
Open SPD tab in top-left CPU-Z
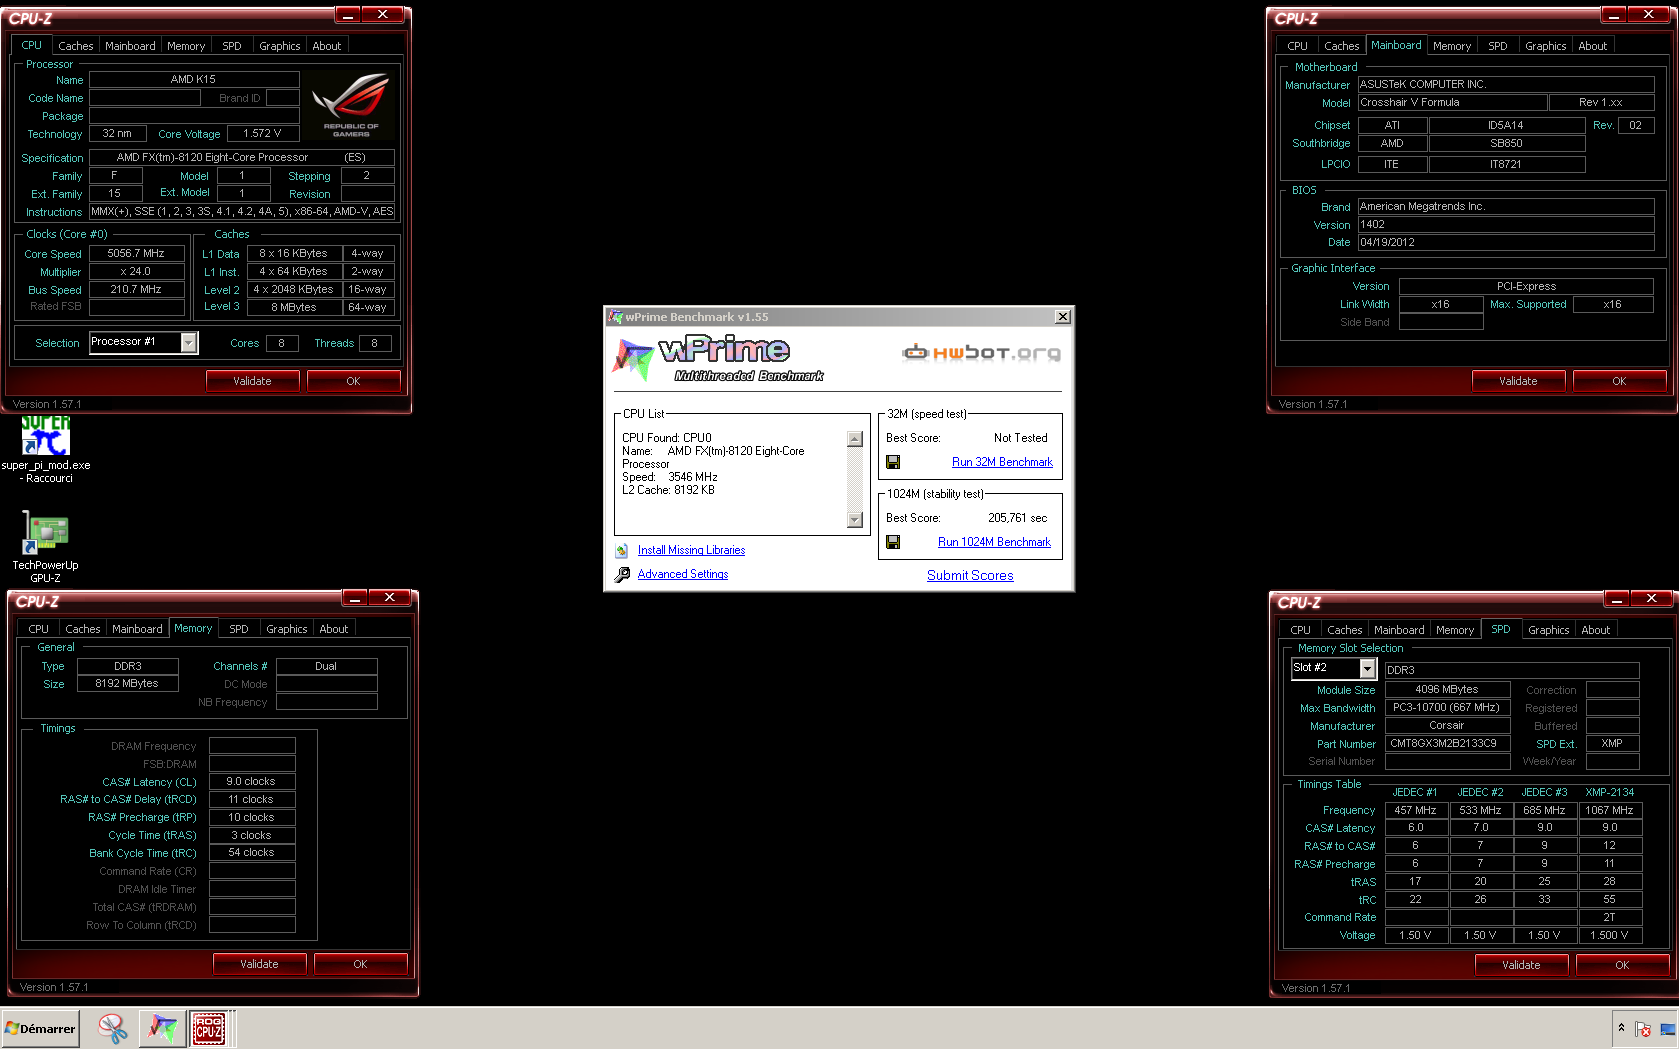click(x=232, y=46)
